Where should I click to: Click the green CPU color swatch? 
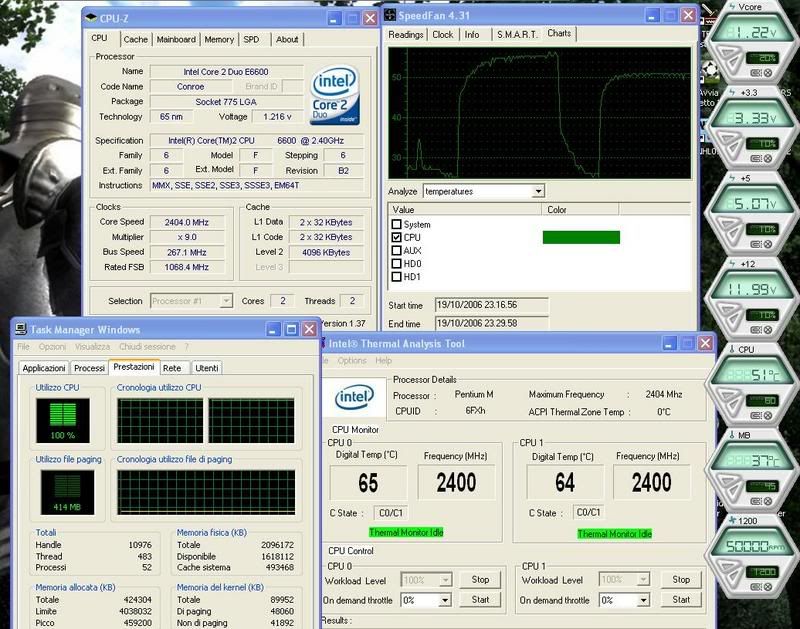pos(580,238)
